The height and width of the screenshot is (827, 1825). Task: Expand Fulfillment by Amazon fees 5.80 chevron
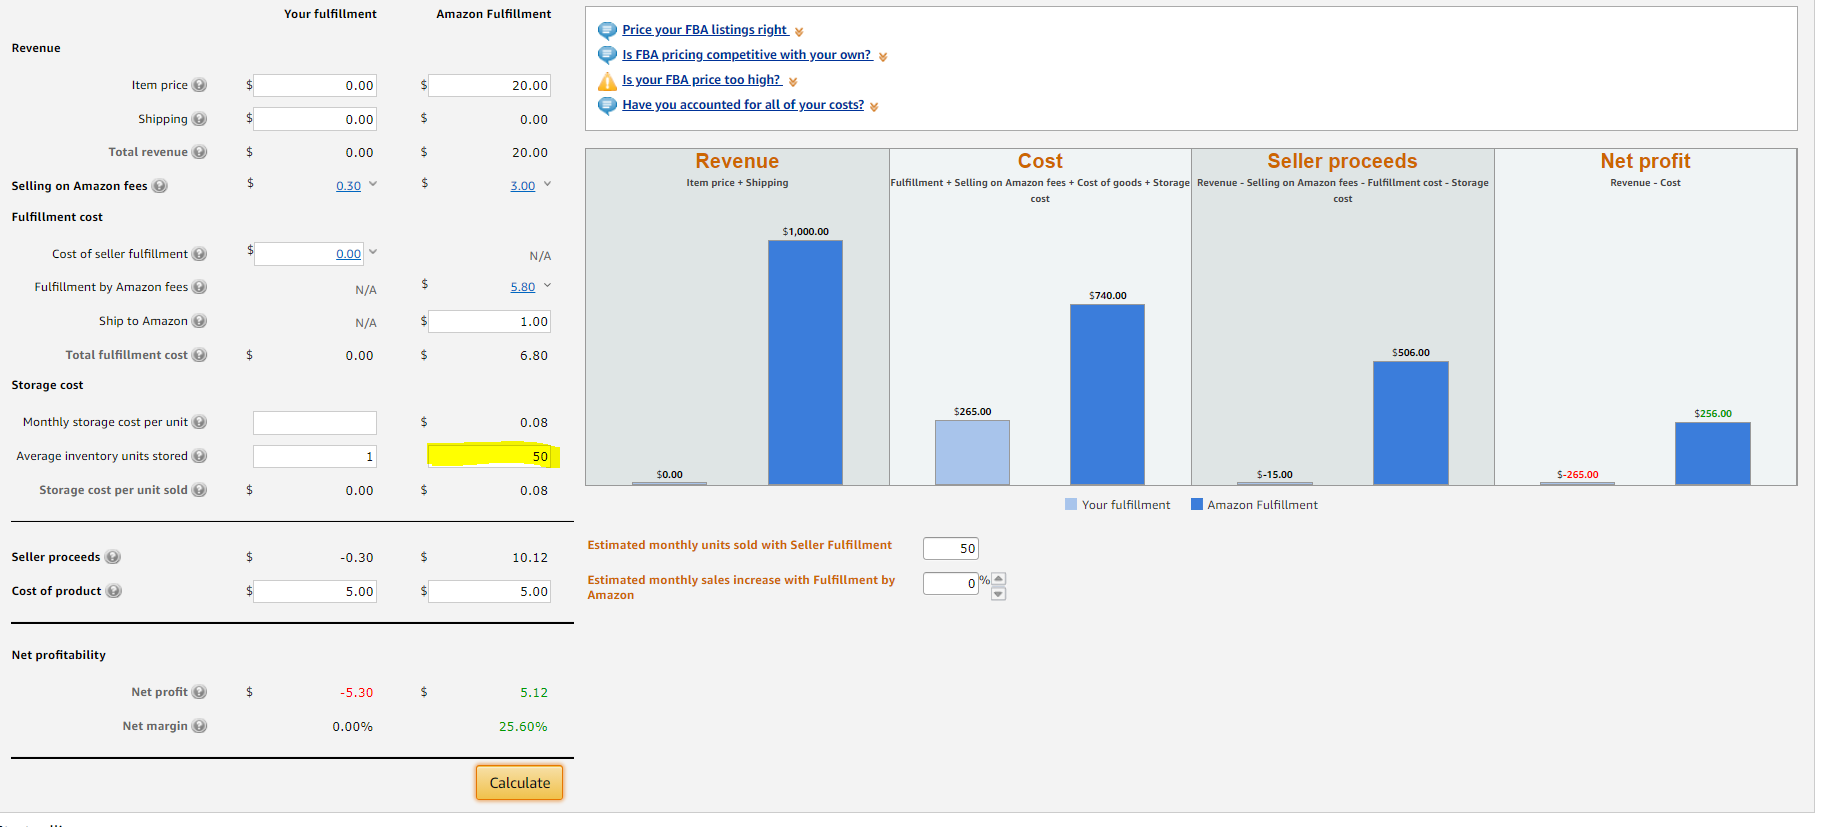(547, 285)
